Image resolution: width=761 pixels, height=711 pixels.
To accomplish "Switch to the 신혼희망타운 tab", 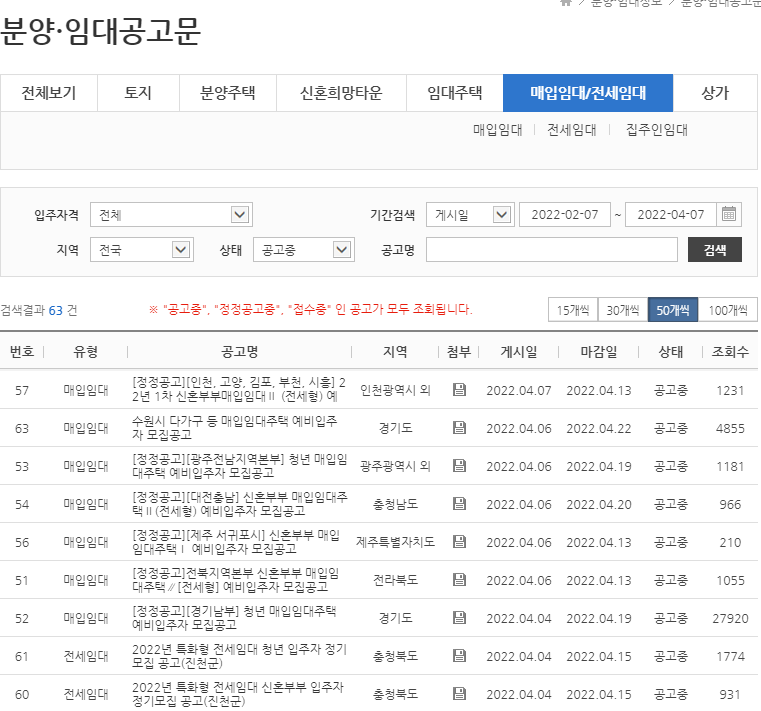I will [x=341, y=93].
